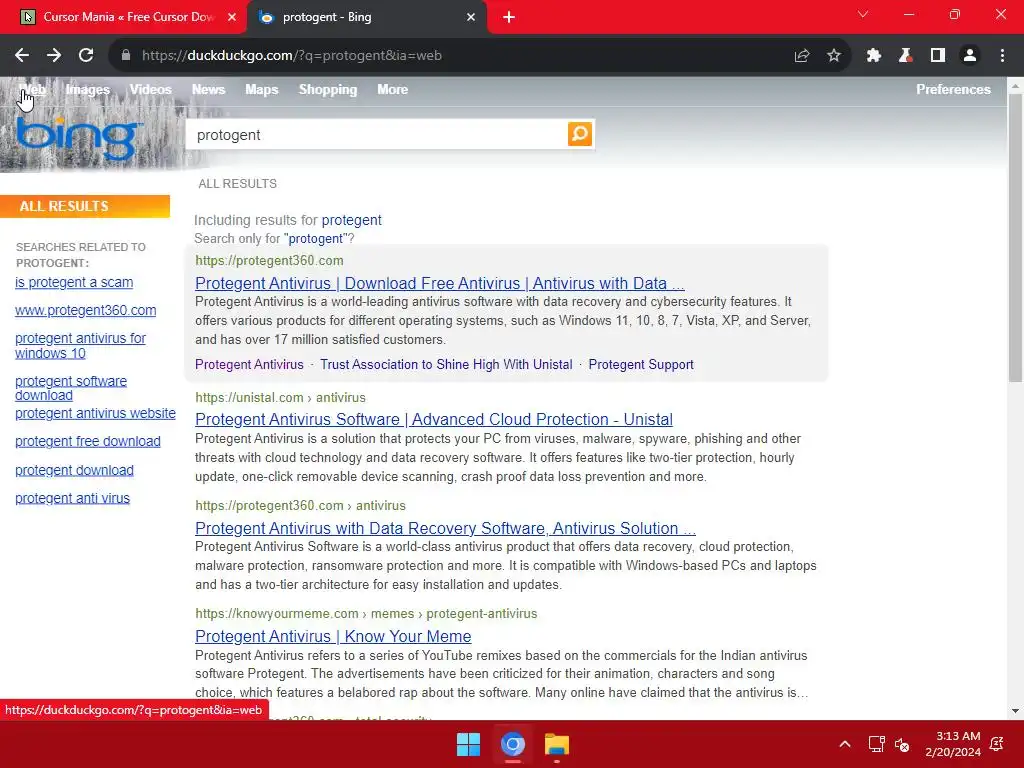Open the tab search dropdown arrow
This screenshot has height=768, width=1024.
point(863,14)
